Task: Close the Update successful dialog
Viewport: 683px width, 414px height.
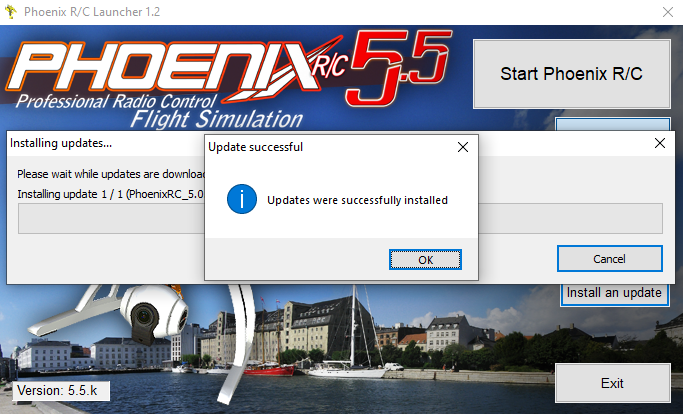Action: (462, 147)
